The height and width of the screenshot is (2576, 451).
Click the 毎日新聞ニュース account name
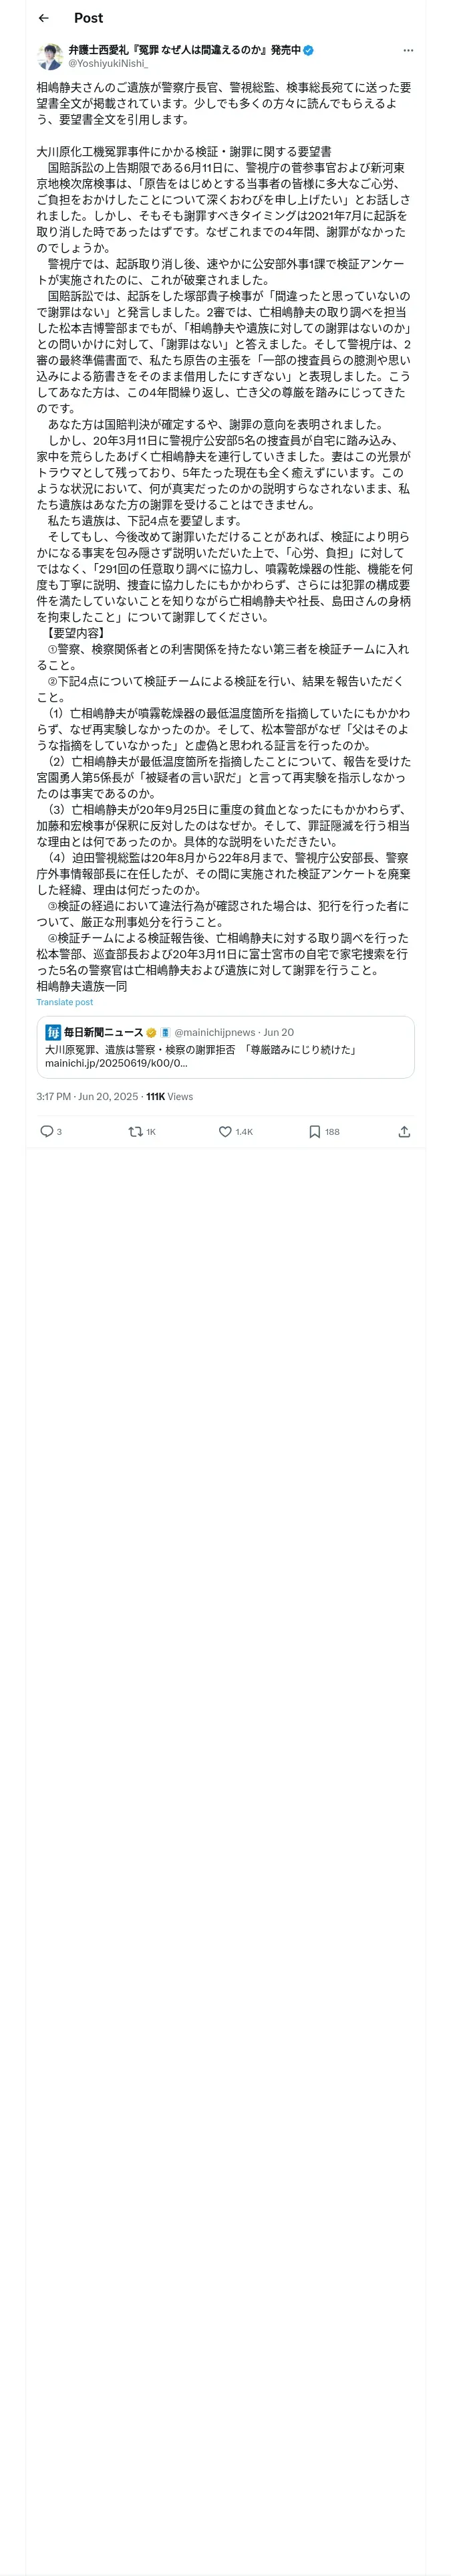point(103,1032)
